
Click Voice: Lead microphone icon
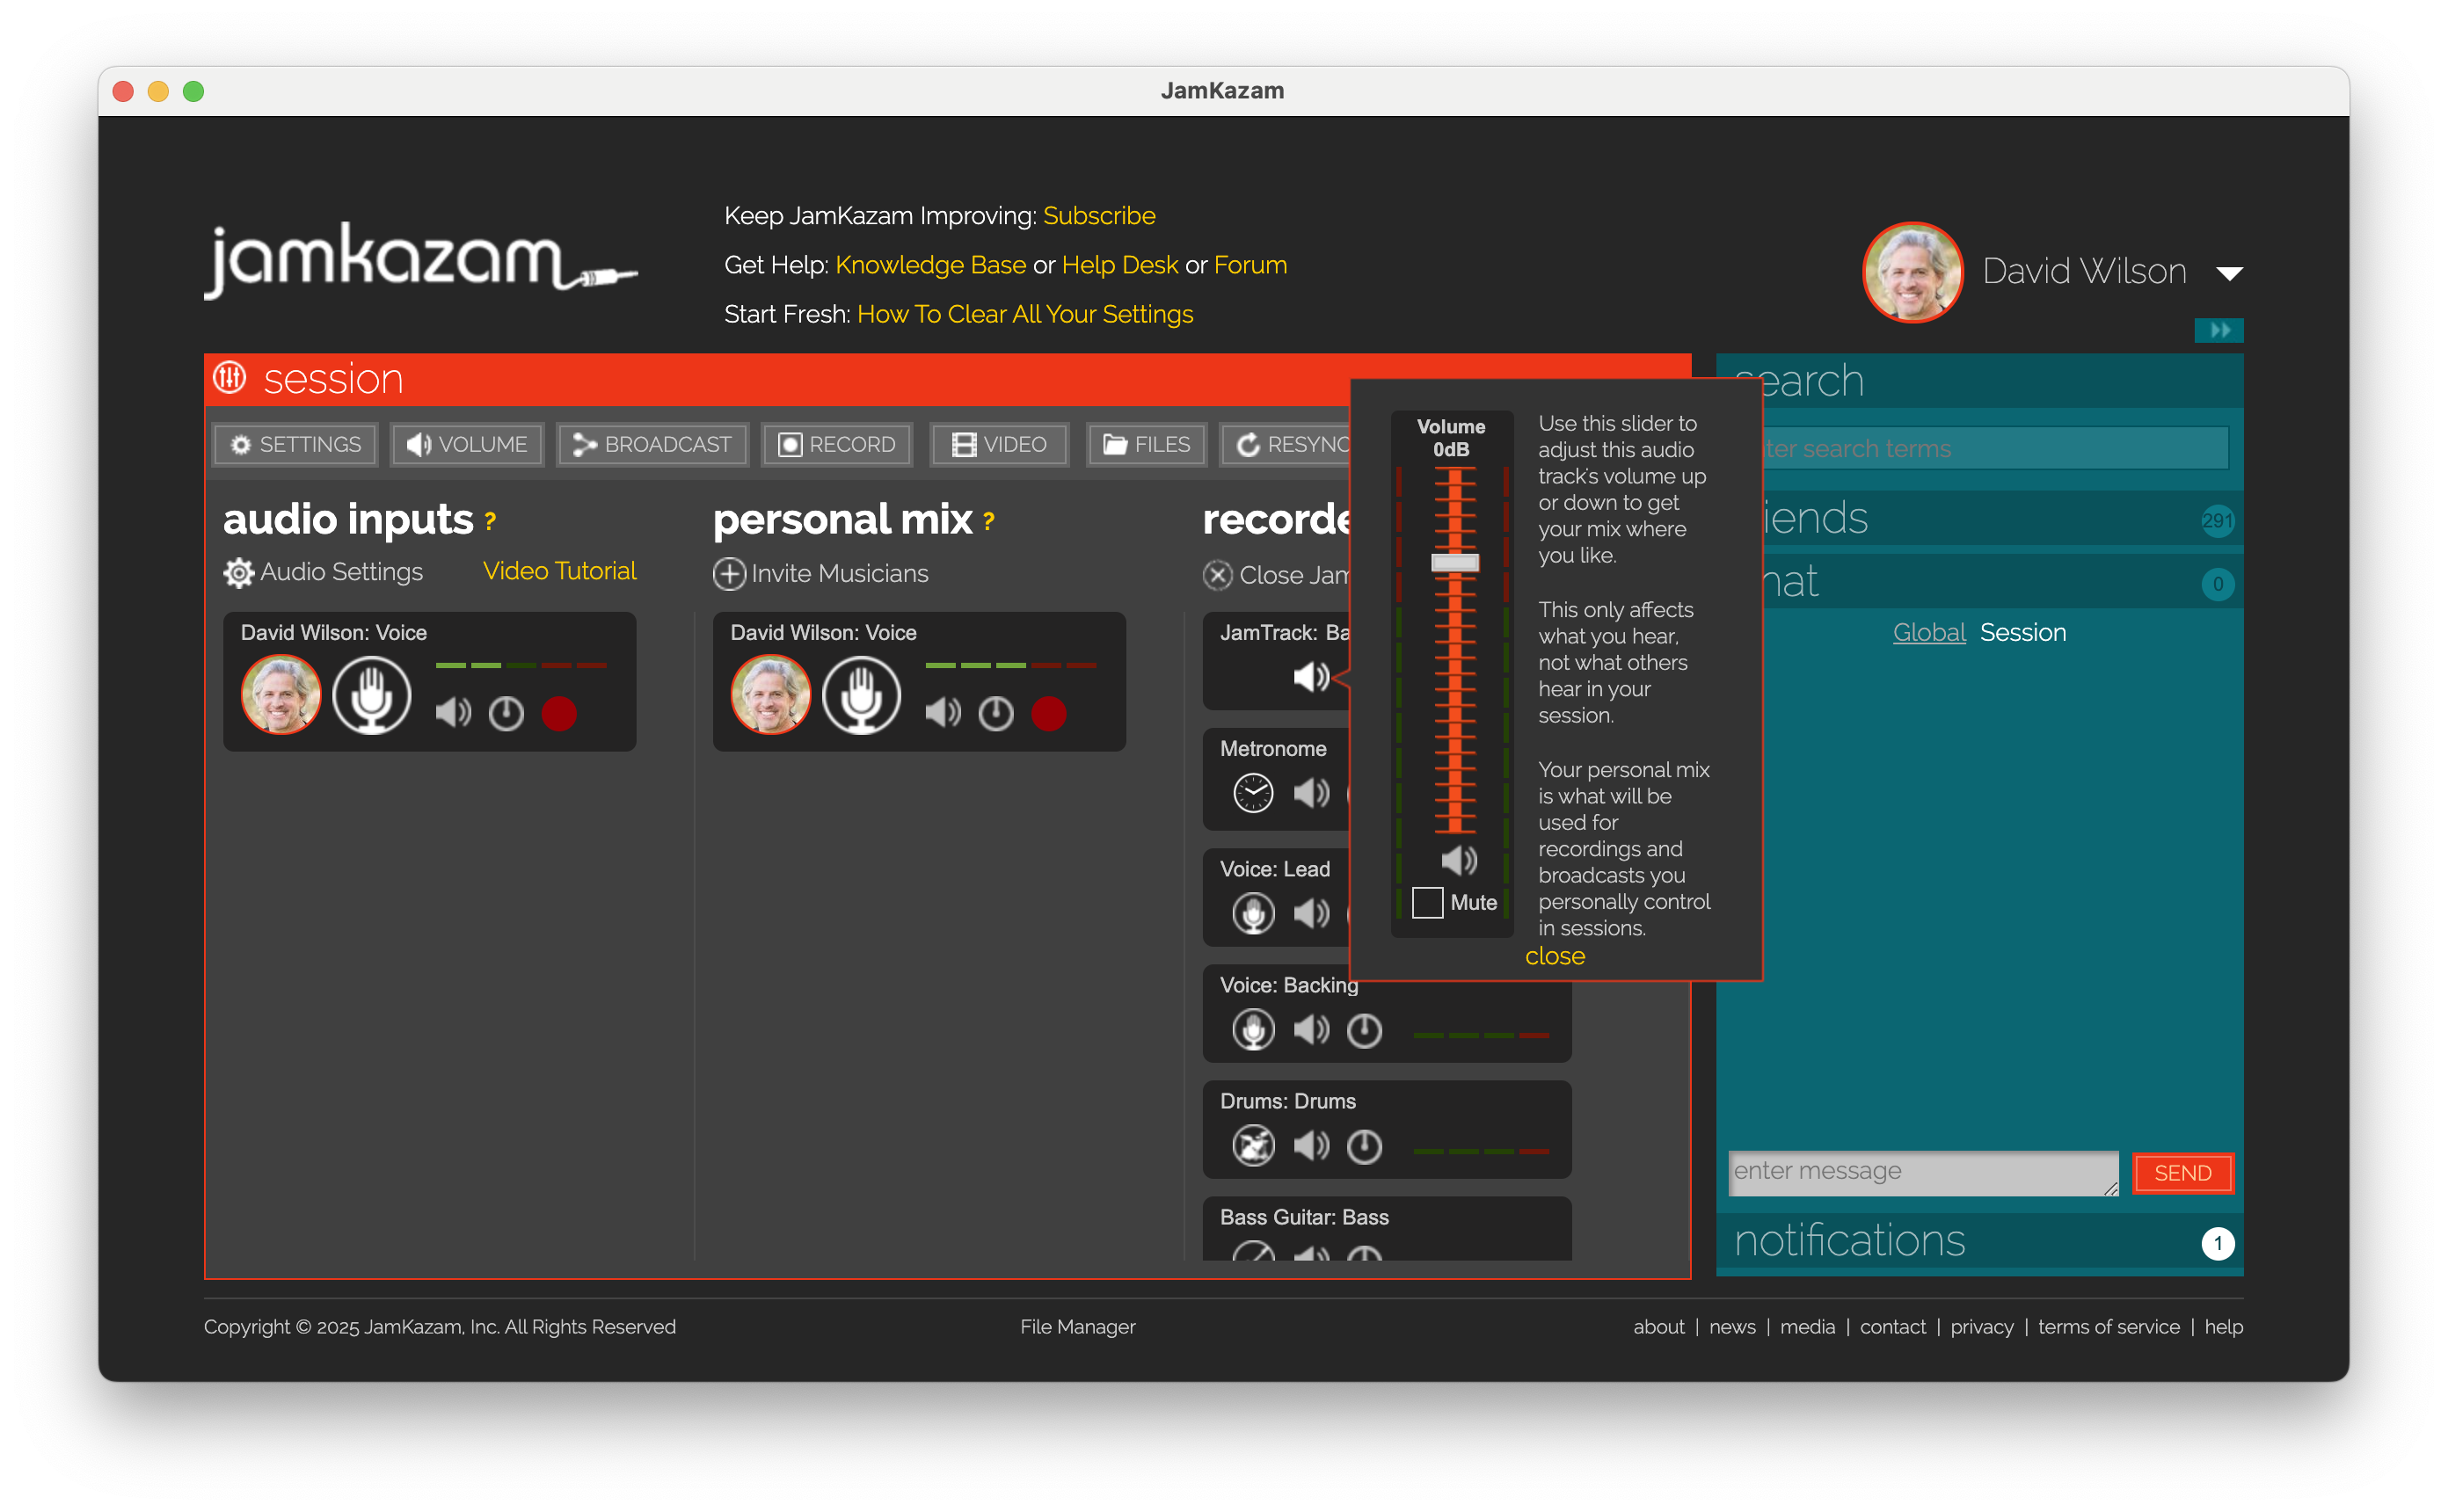pyautogui.click(x=1253, y=913)
